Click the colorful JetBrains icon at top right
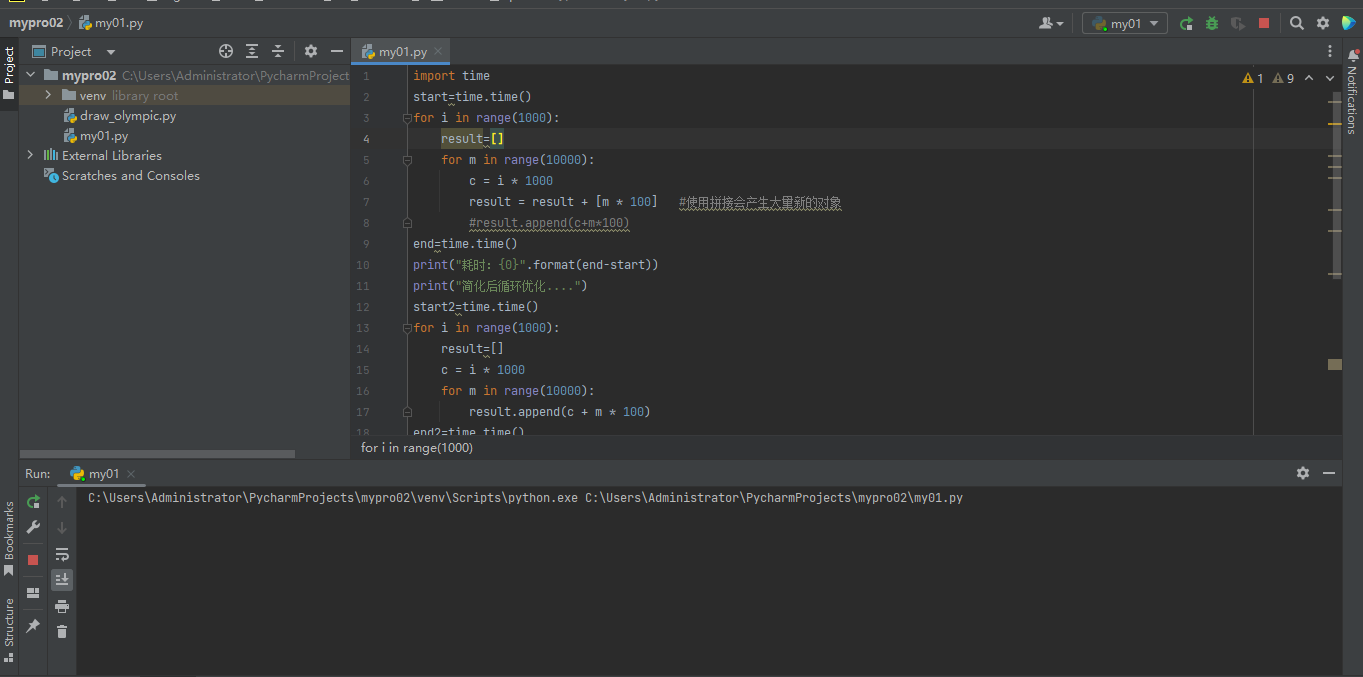This screenshot has height=677, width=1363. [x=1349, y=23]
